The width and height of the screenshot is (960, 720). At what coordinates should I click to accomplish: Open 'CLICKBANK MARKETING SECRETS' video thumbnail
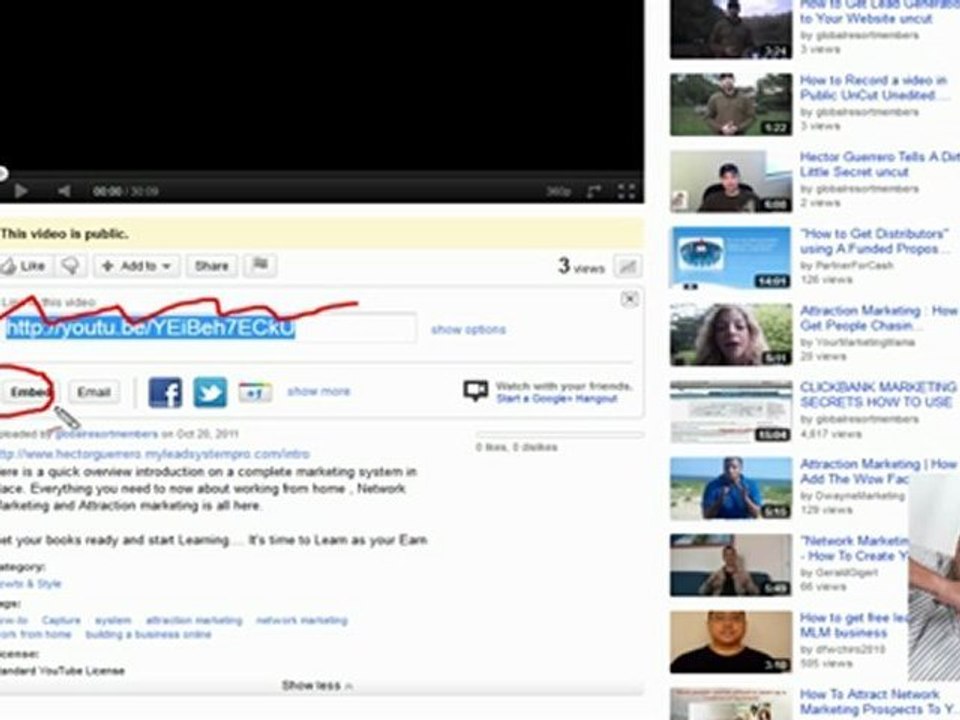(x=731, y=411)
